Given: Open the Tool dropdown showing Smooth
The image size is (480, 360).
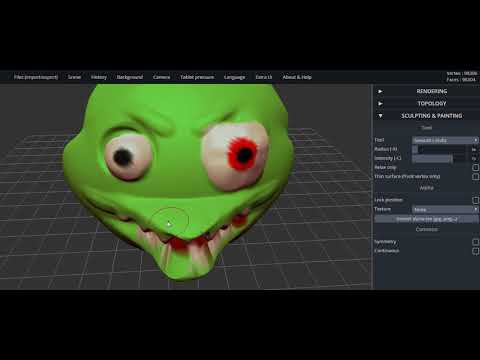Looking at the screenshot, I should [445, 140].
